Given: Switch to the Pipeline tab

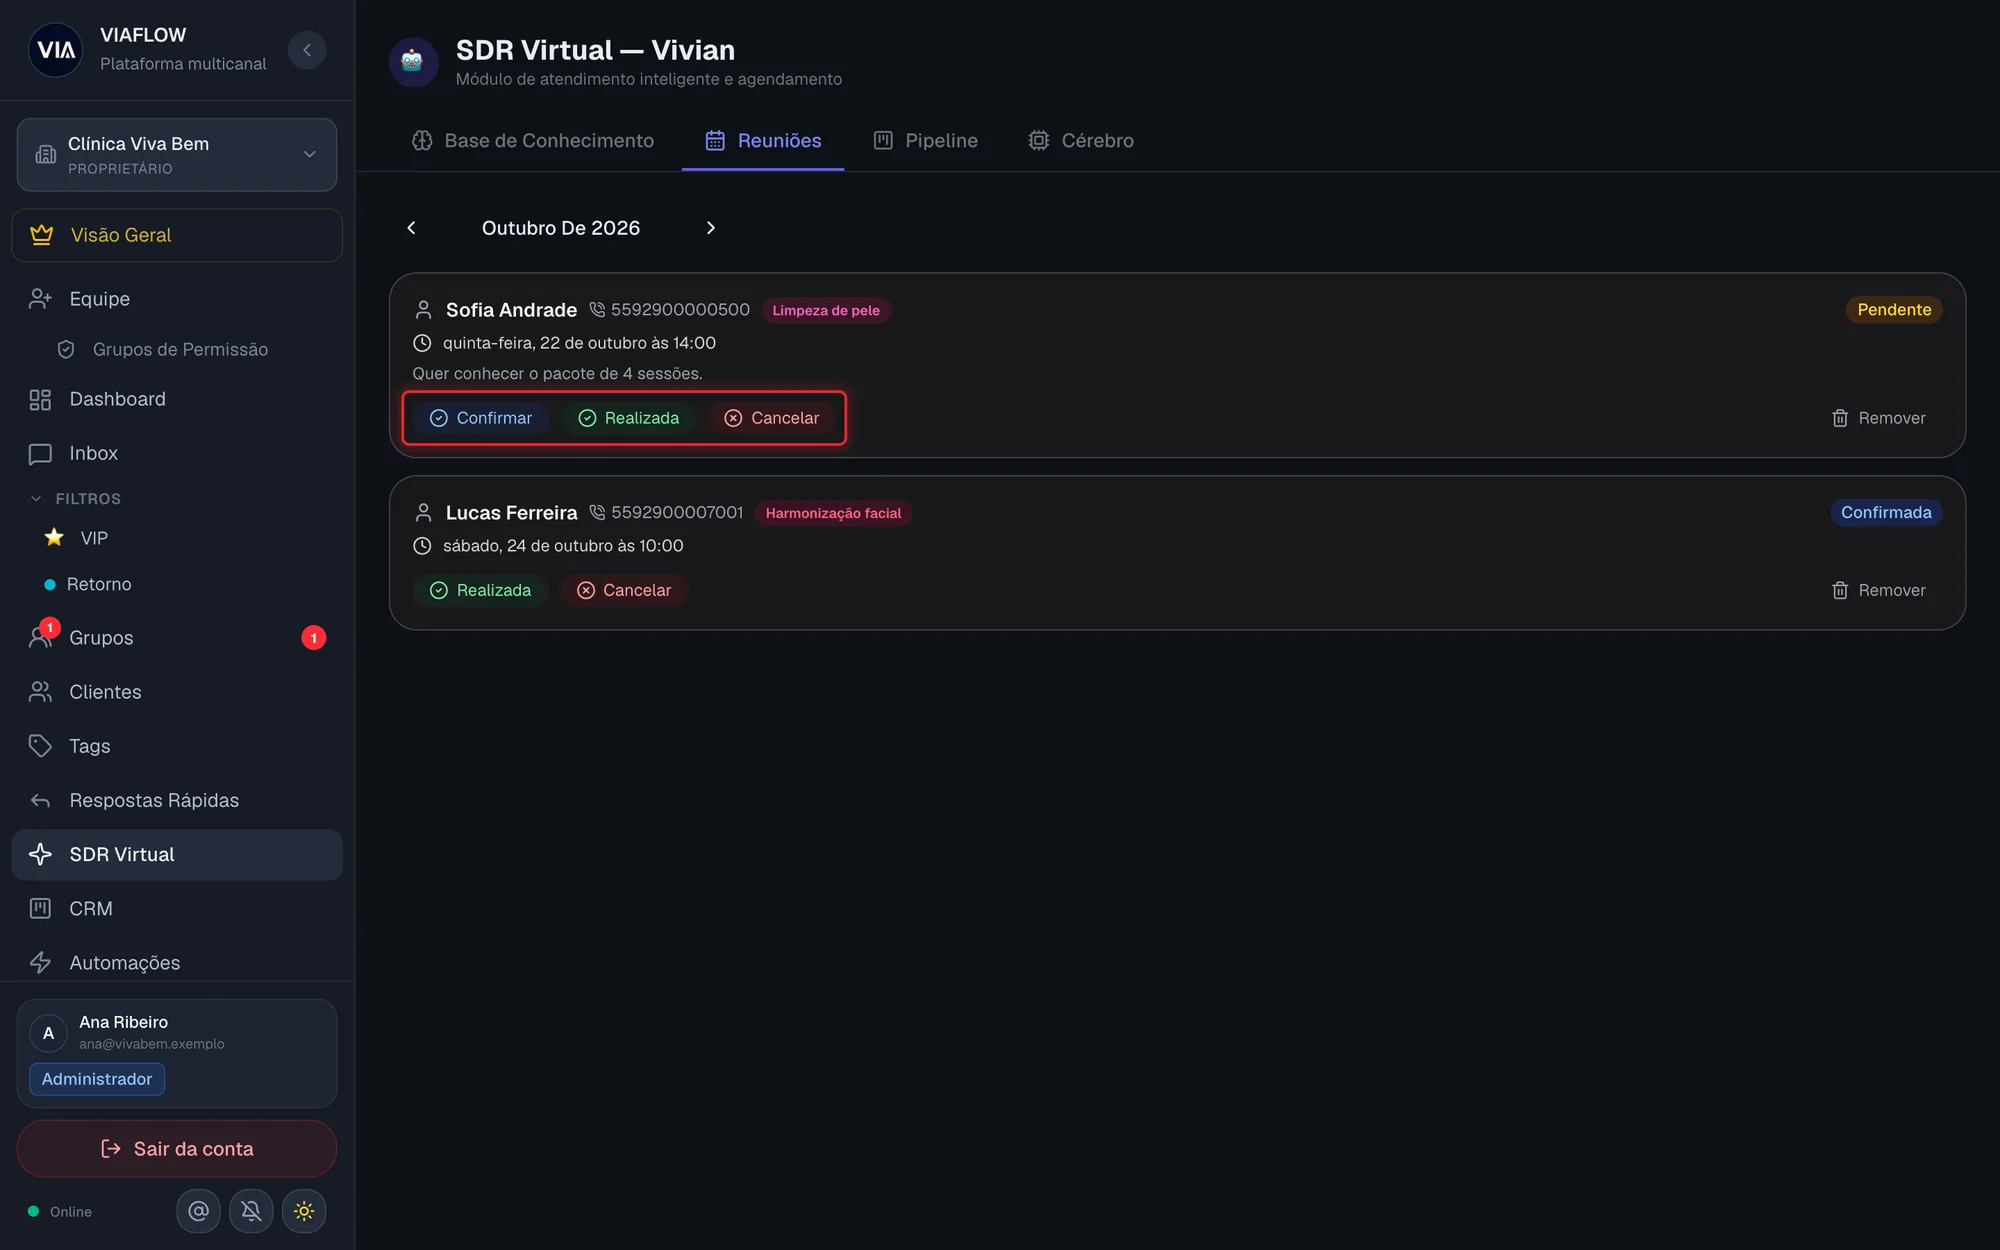Looking at the screenshot, I should point(926,141).
